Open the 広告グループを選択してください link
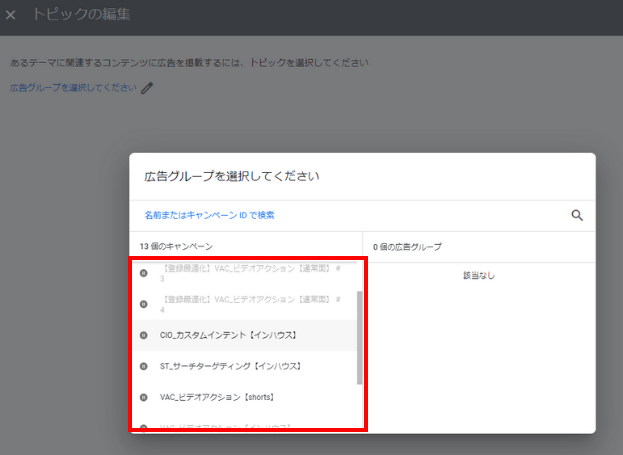Image resolution: width=623 pixels, height=455 pixels. click(x=73, y=88)
